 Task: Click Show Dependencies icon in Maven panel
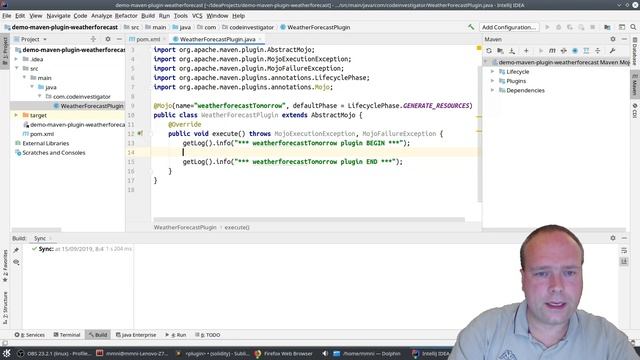coord(586,51)
